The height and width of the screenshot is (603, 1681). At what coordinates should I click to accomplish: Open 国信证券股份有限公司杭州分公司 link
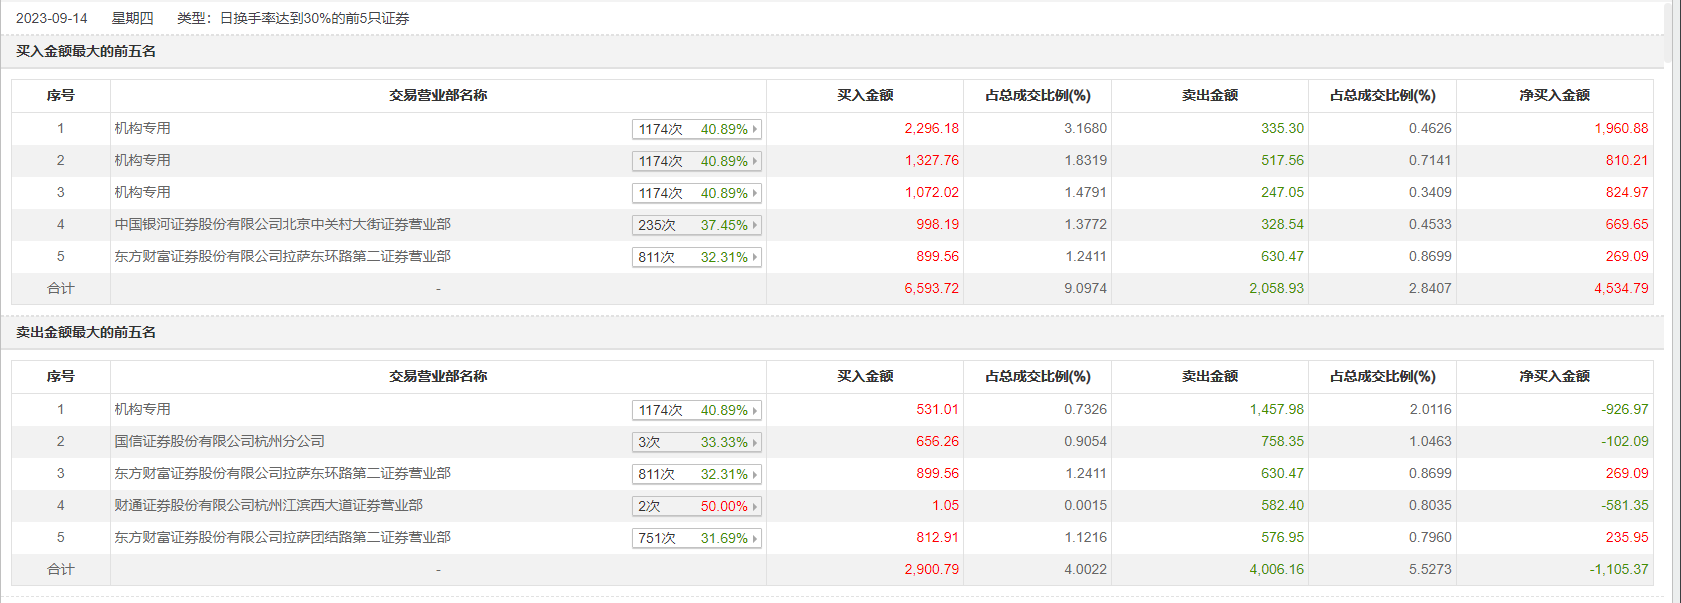tap(219, 441)
